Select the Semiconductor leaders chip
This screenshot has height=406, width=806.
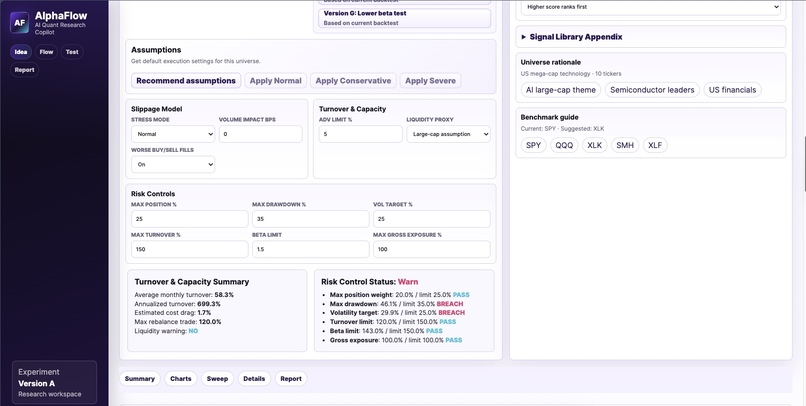(652, 90)
